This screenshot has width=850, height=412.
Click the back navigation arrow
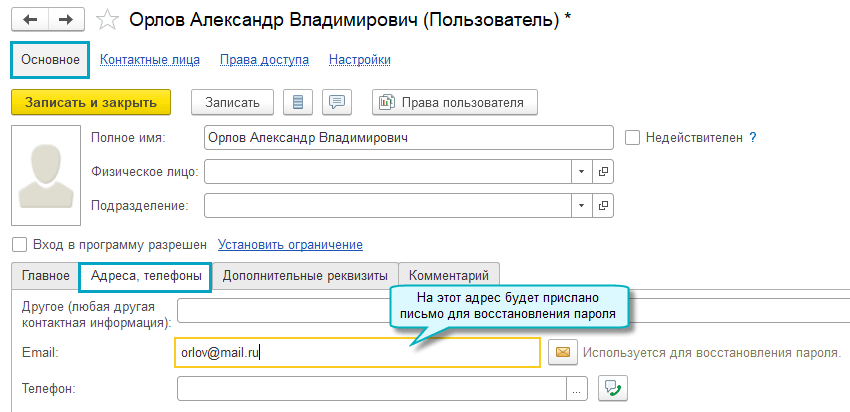point(30,20)
